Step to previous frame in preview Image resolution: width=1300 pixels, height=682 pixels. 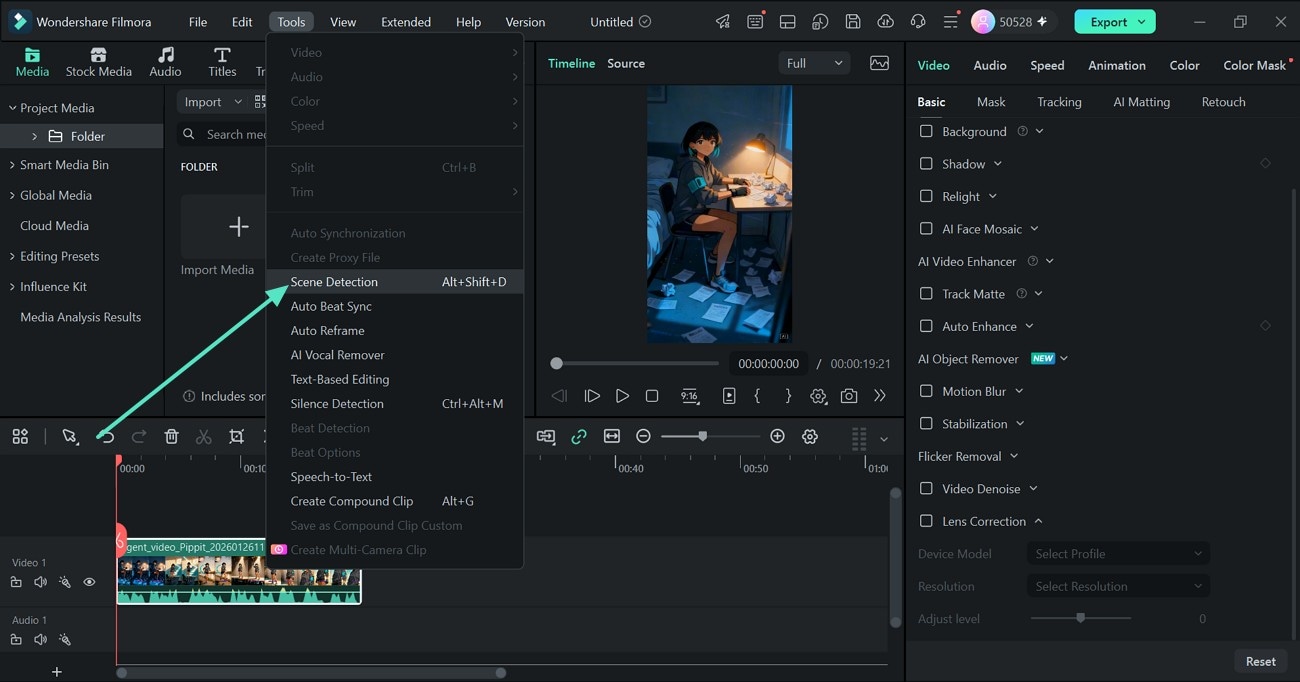560,396
